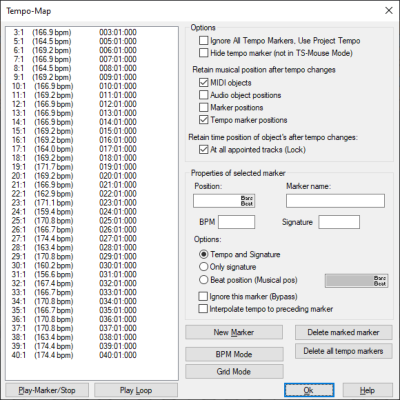Select tempo marker 19:1 at 171.7 bpm
The height and width of the screenshot is (400, 400).
point(74,167)
